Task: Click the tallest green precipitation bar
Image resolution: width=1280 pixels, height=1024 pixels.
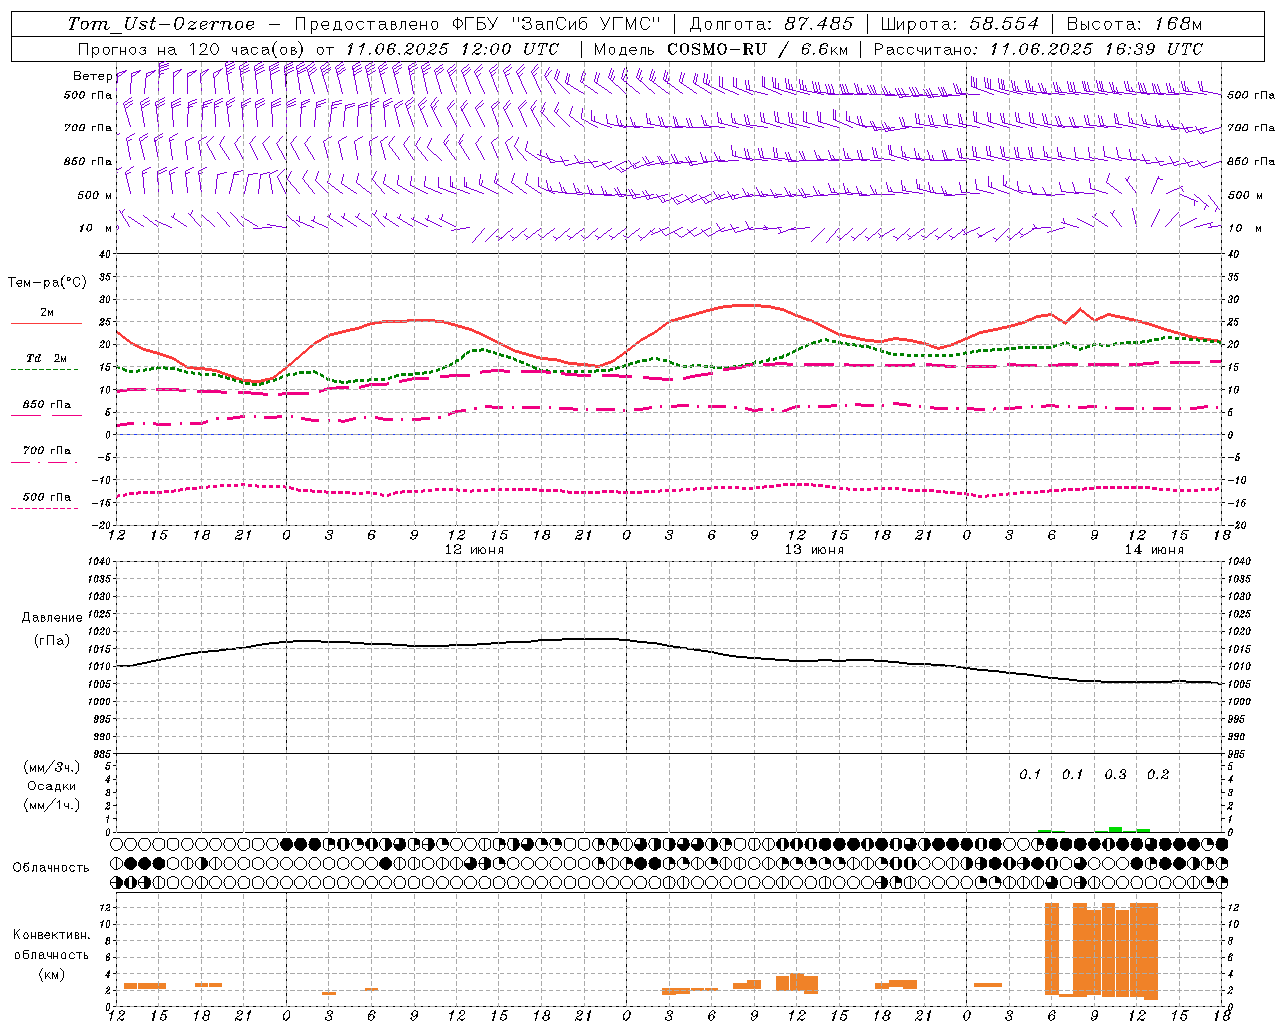Action: click(1115, 829)
